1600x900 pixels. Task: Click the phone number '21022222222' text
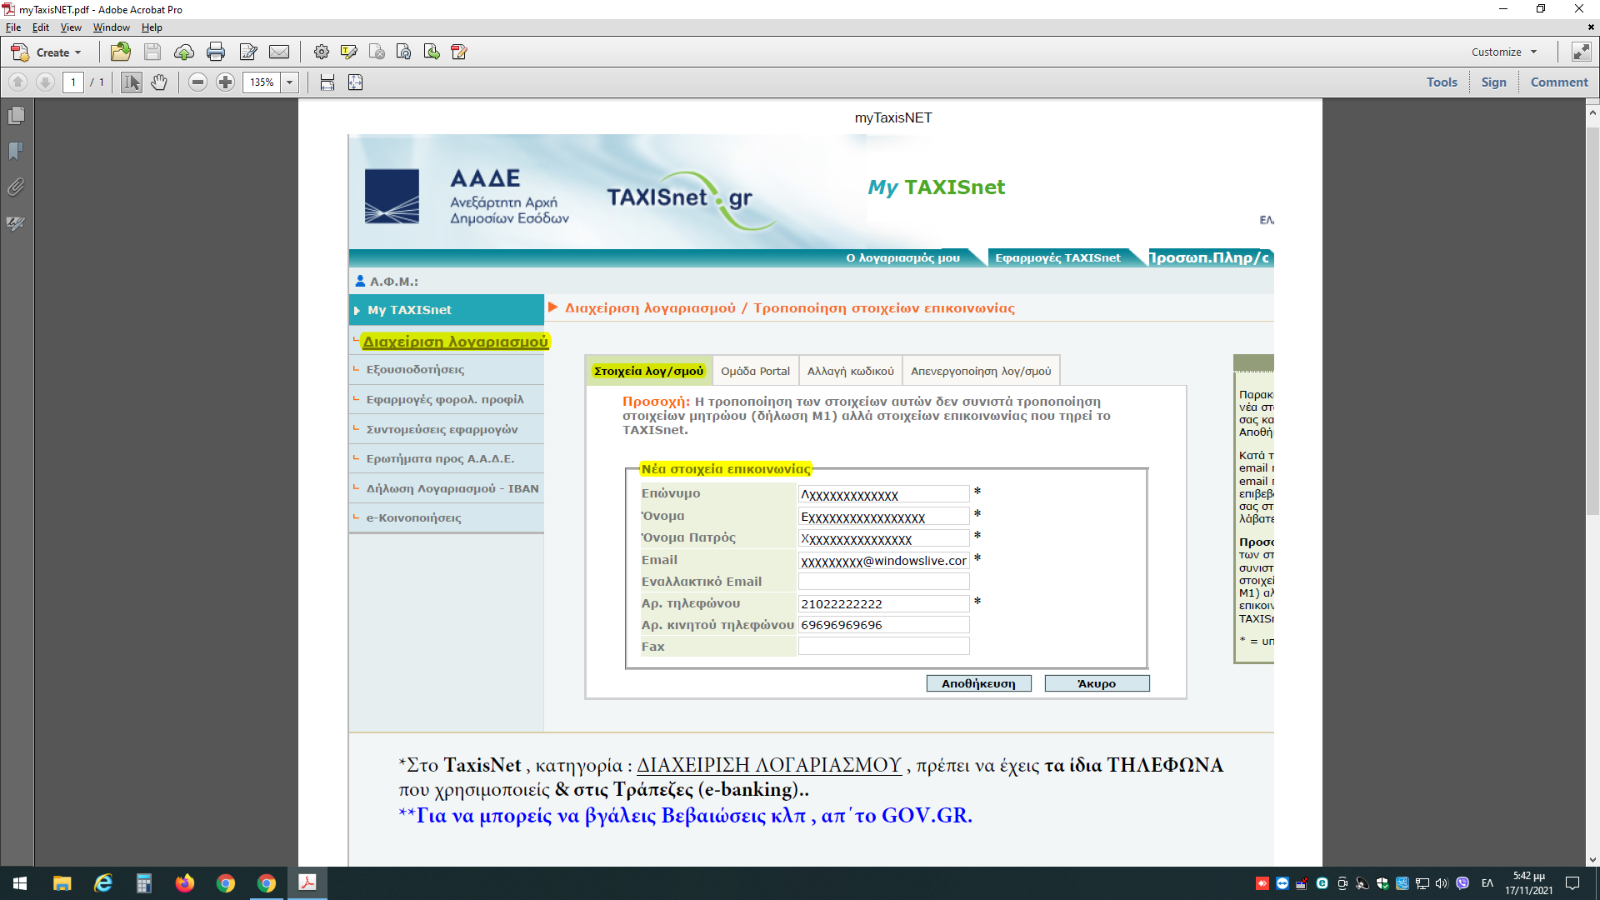[842, 604]
